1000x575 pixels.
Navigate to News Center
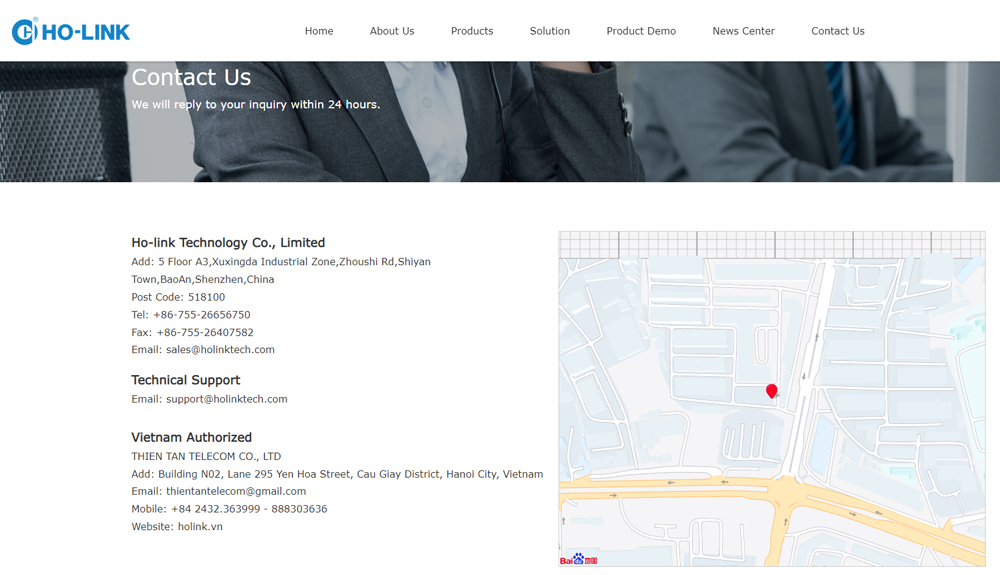tap(743, 31)
